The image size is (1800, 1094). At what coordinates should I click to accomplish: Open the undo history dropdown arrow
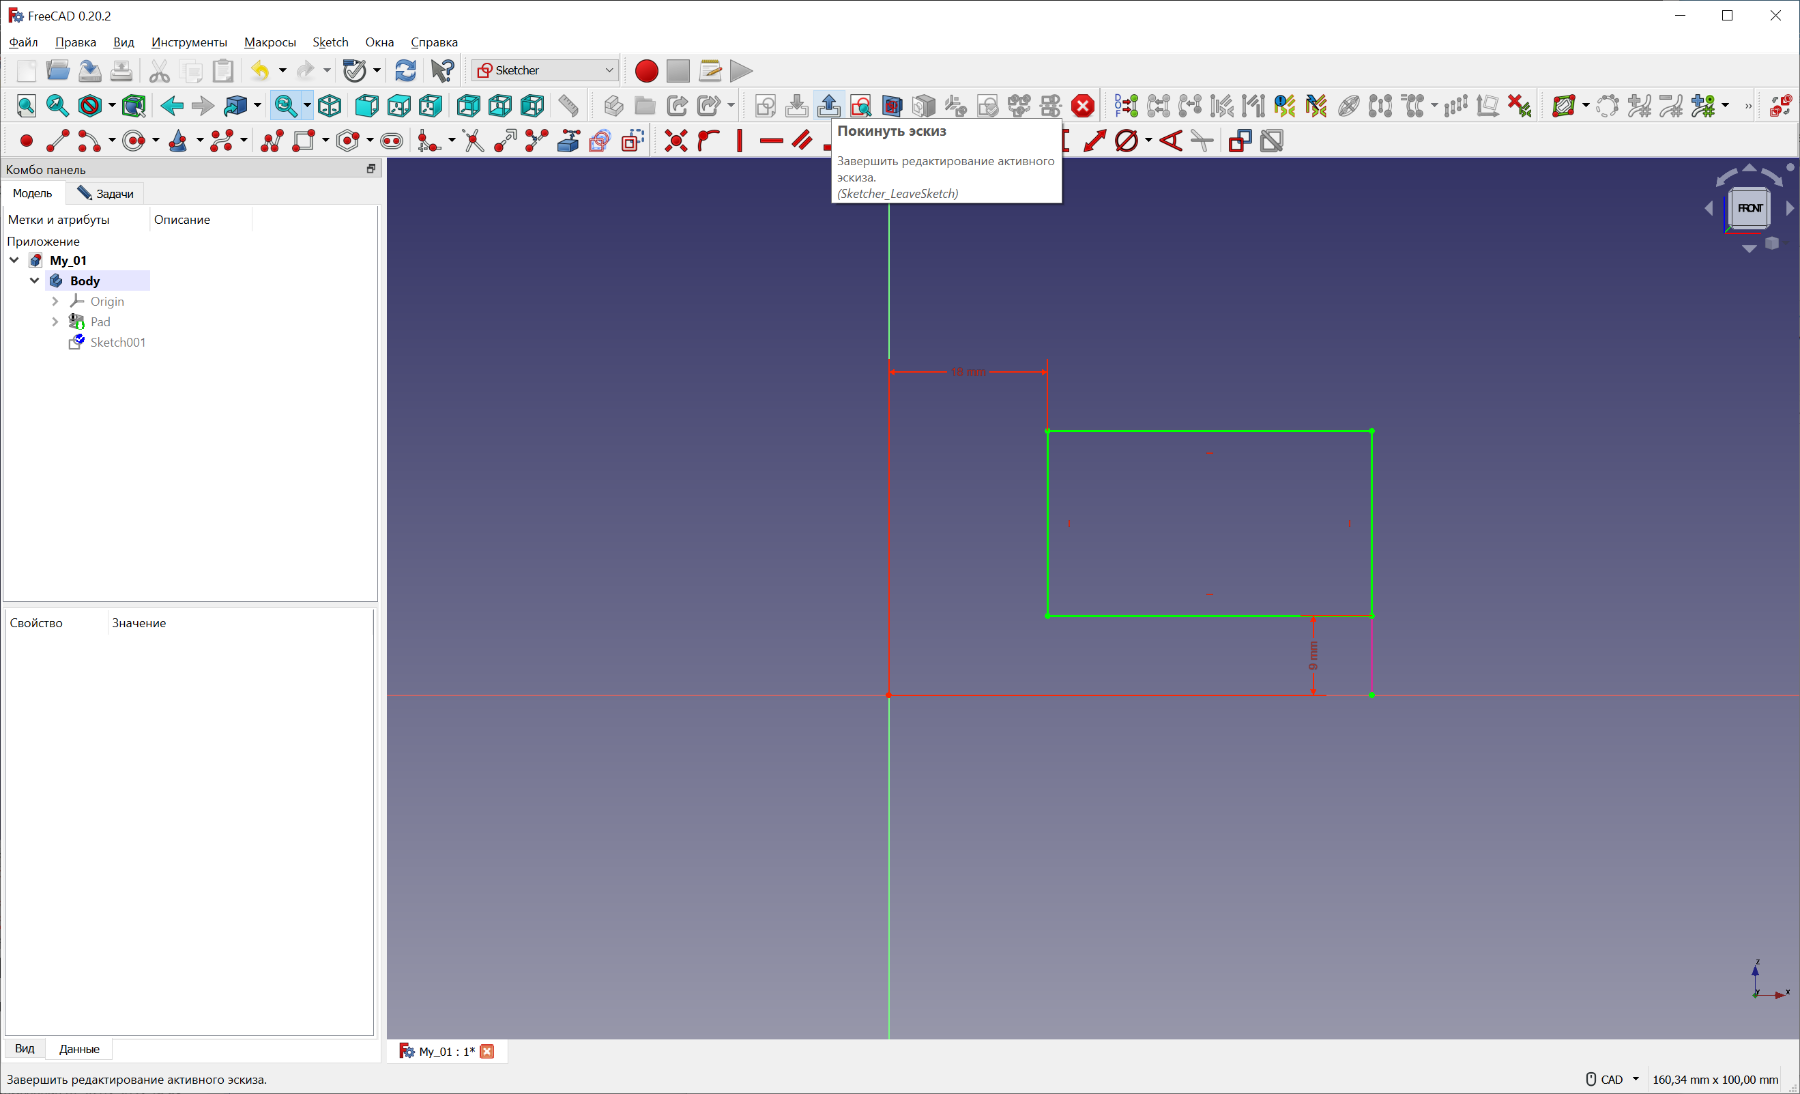click(283, 70)
